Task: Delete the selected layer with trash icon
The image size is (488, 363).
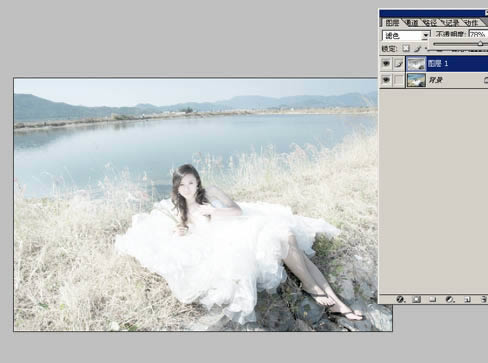Action: 484,299
